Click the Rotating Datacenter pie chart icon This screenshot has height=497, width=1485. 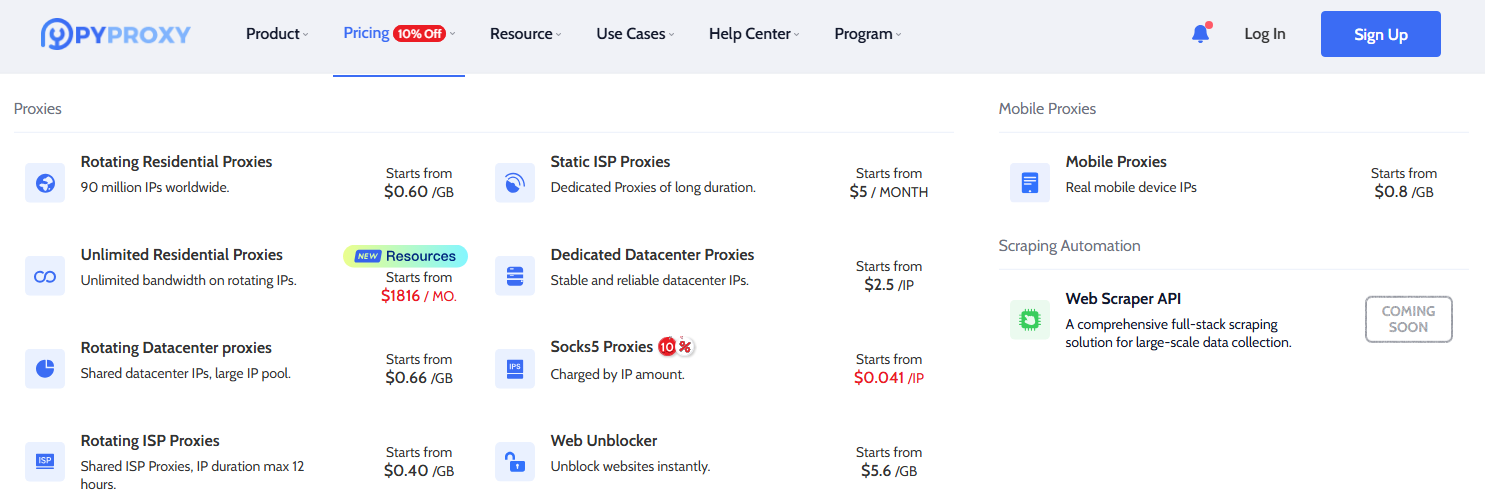[45, 369]
